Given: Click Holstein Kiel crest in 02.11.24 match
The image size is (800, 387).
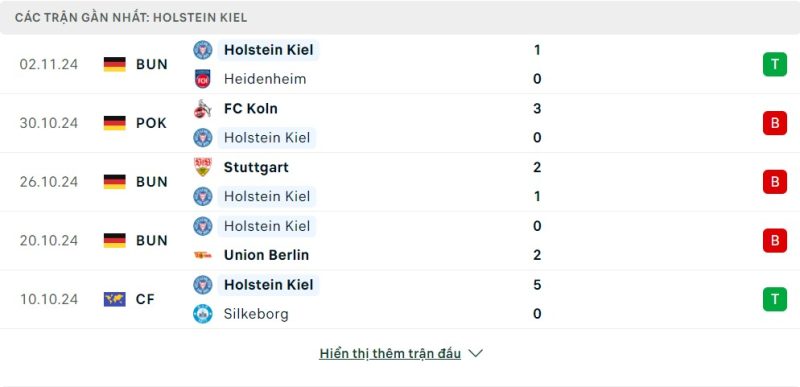Looking at the screenshot, I should click(x=203, y=50).
